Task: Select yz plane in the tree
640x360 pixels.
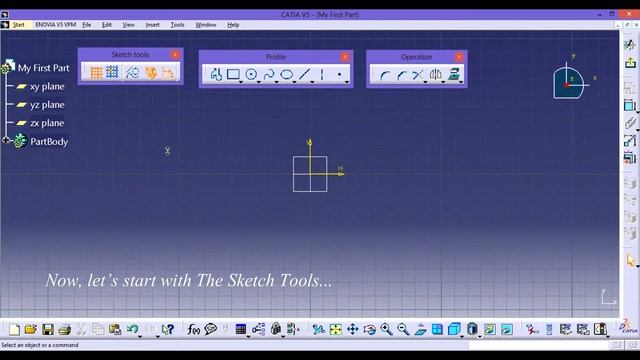Action: (x=47, y=105)
